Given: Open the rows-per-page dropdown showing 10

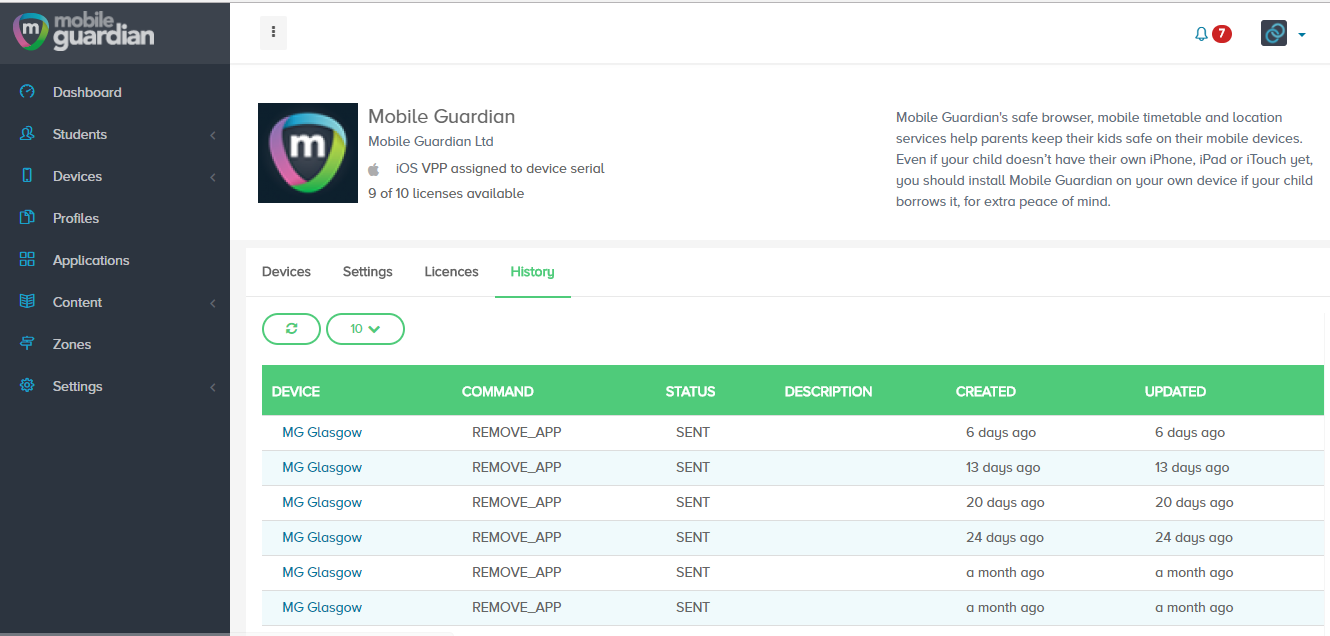Looking at the screenshot, I should point(365,329).
